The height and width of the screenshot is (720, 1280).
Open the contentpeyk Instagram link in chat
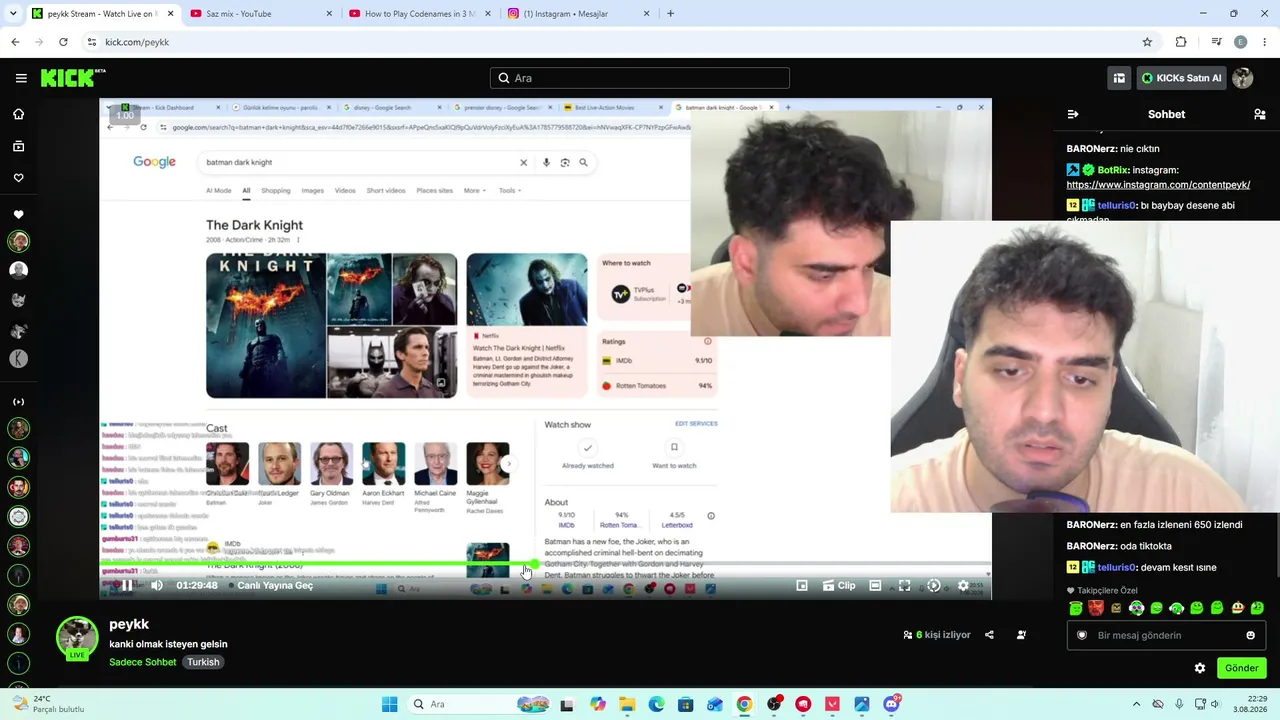coord(1158,184)
